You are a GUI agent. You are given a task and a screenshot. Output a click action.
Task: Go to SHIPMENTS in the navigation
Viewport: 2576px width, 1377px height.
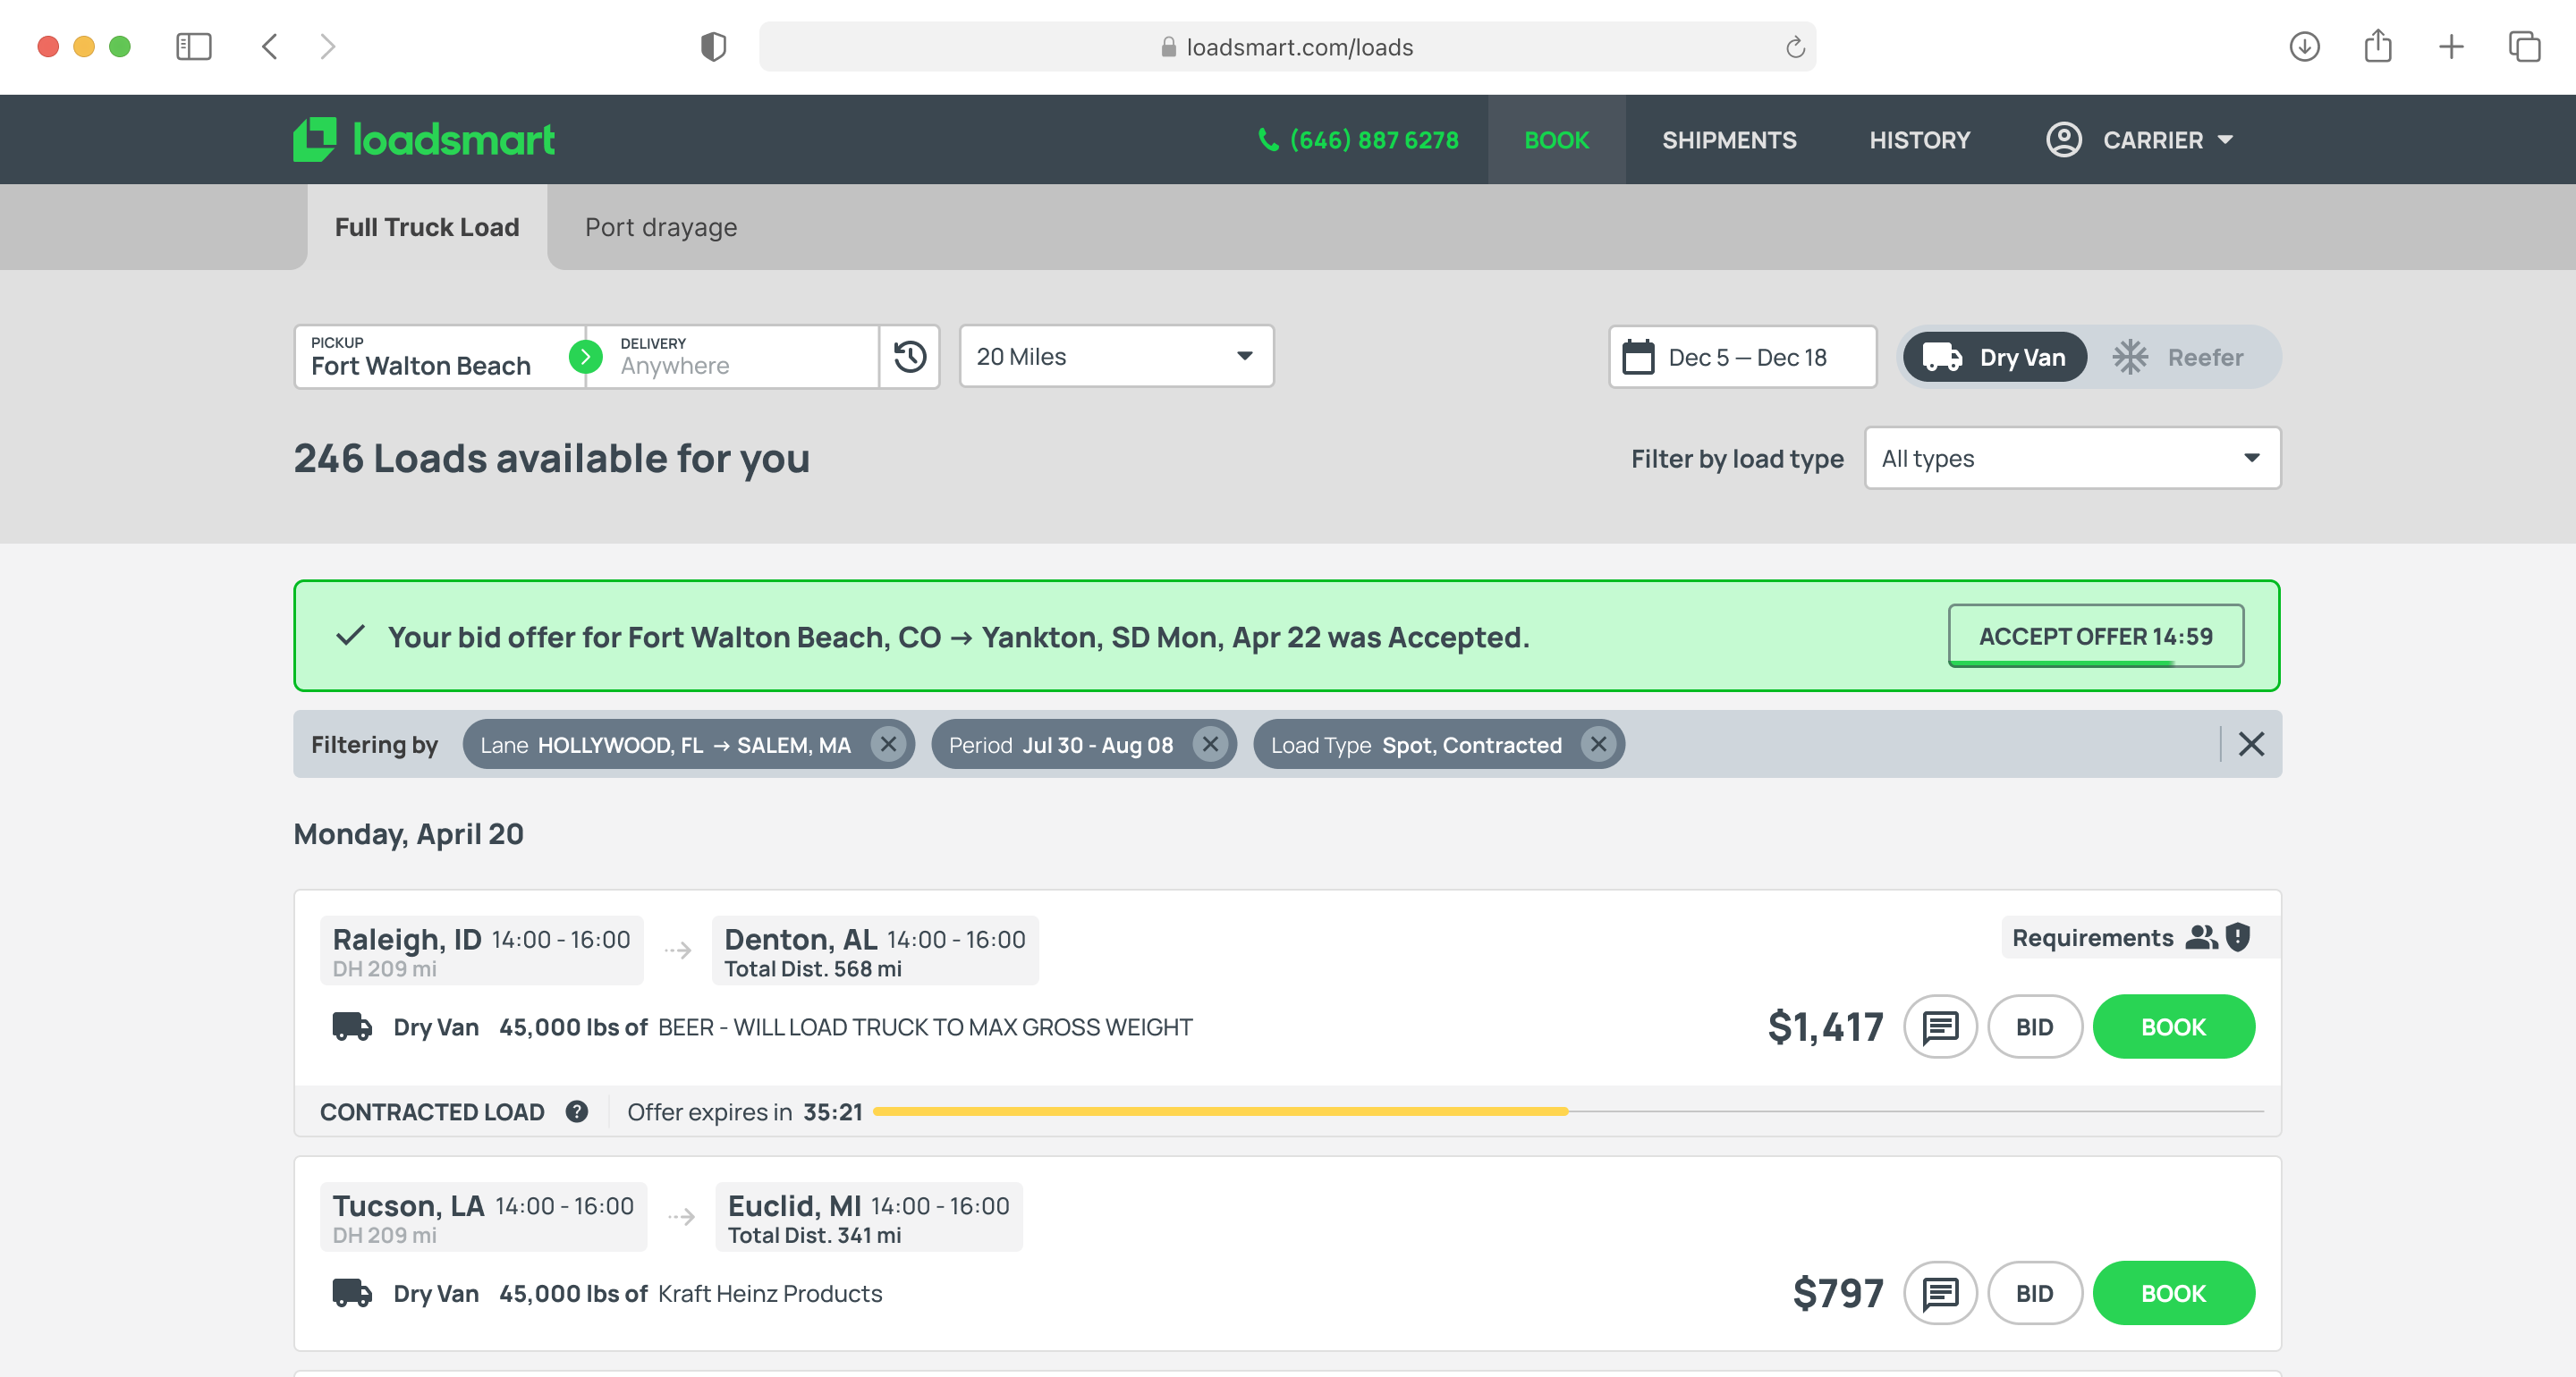(1729, 140)
